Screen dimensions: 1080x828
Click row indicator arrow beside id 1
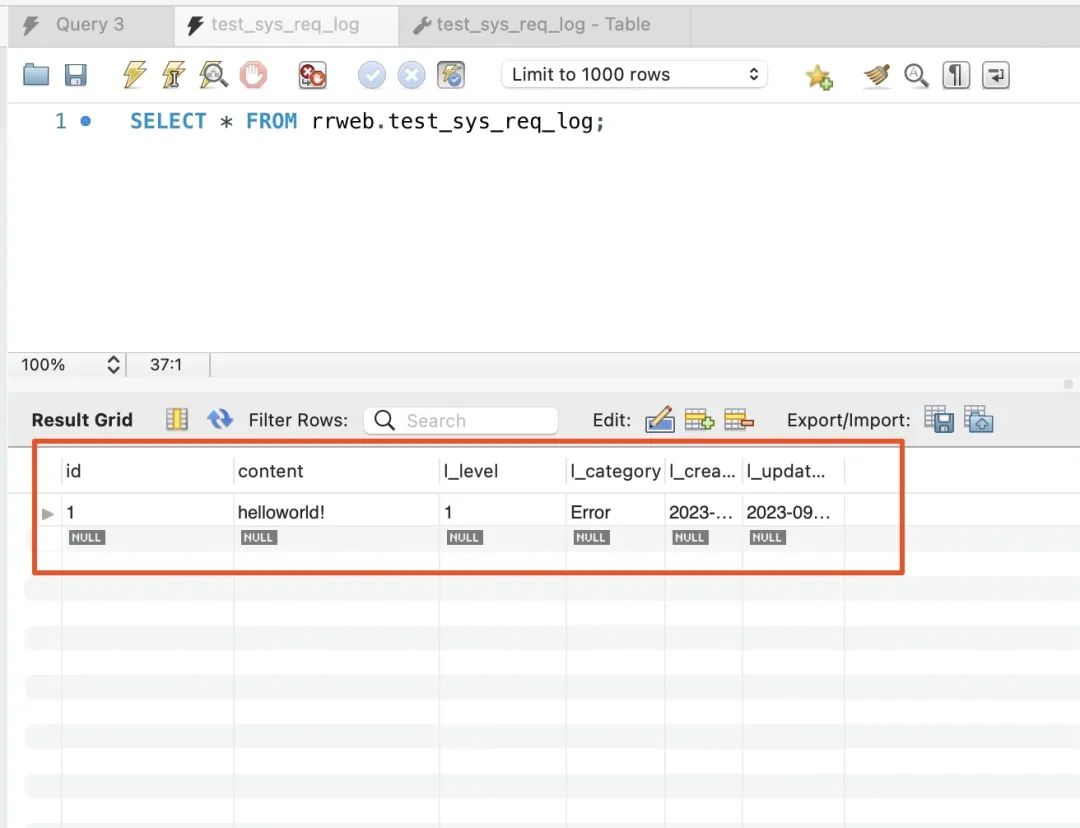(48, 513)
